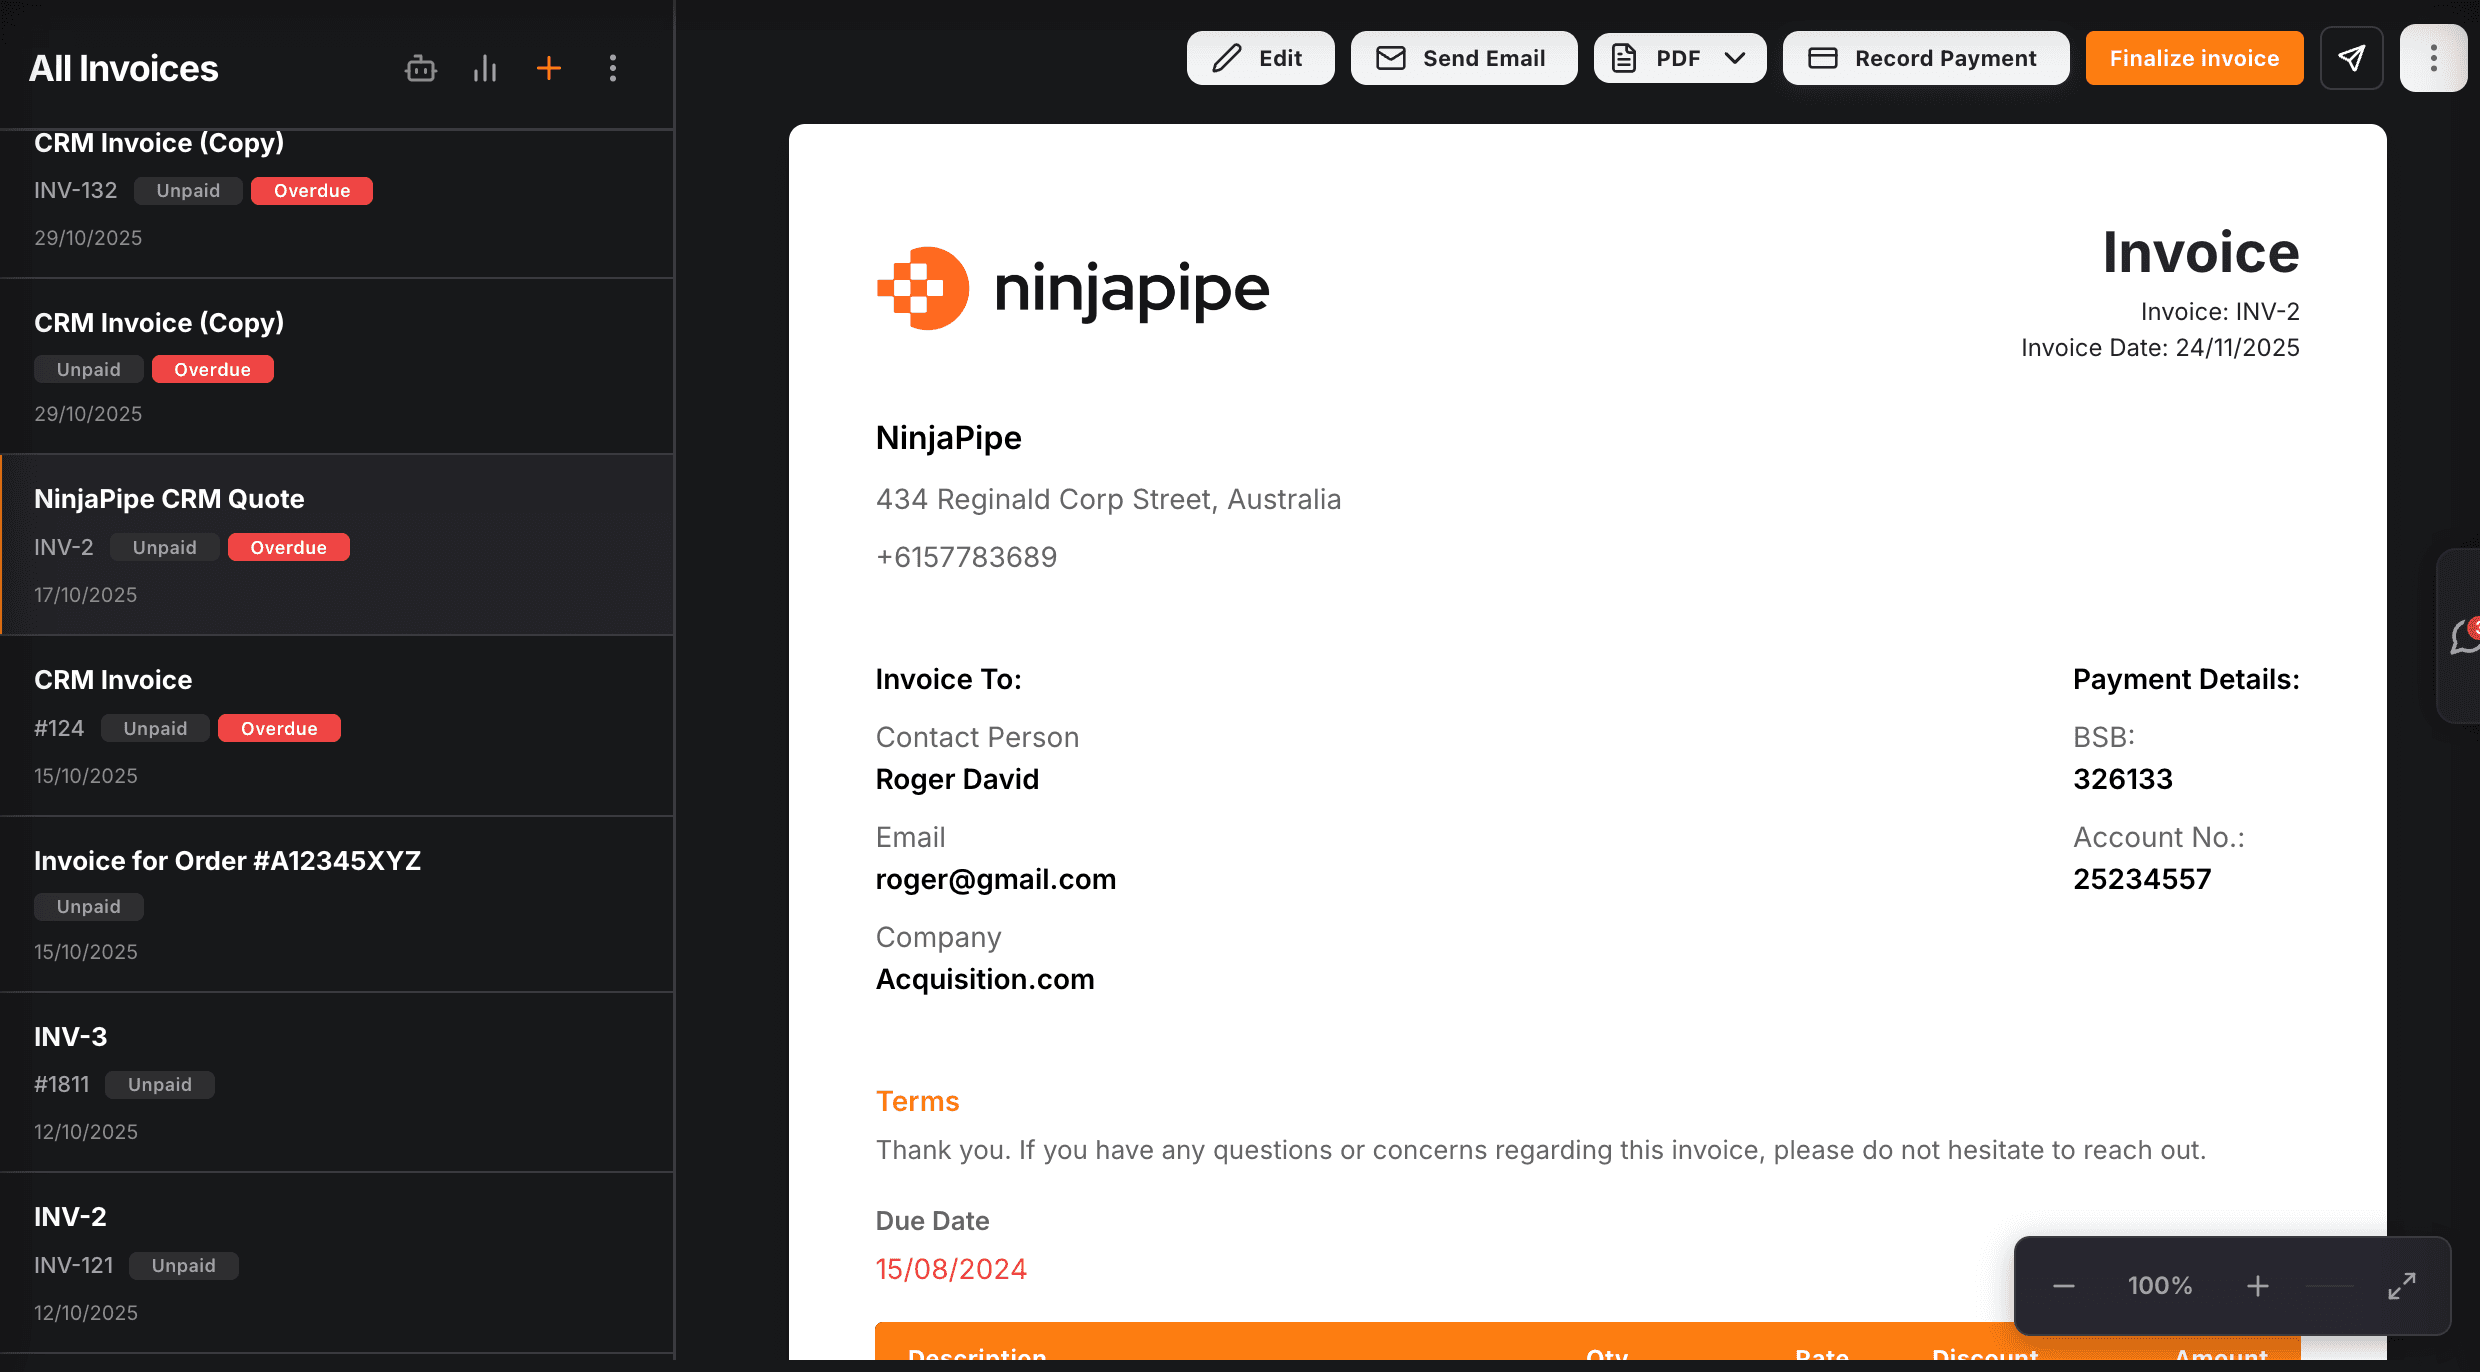The width and height of the screenshot is (2480, 1372).
Task: Open the top-right kebab menu
Action: click(x=2435, y=58)
